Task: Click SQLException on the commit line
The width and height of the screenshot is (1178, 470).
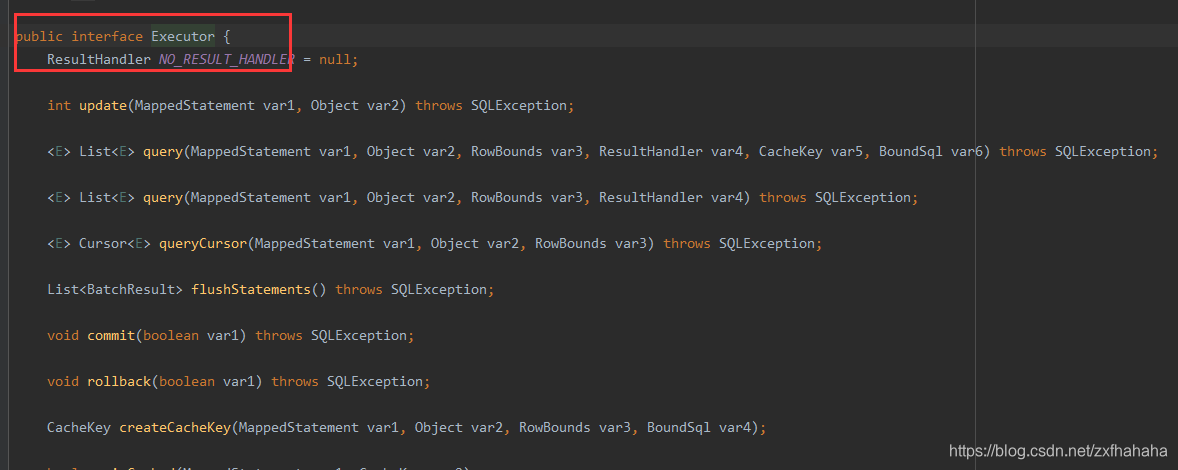Action: 359,335
